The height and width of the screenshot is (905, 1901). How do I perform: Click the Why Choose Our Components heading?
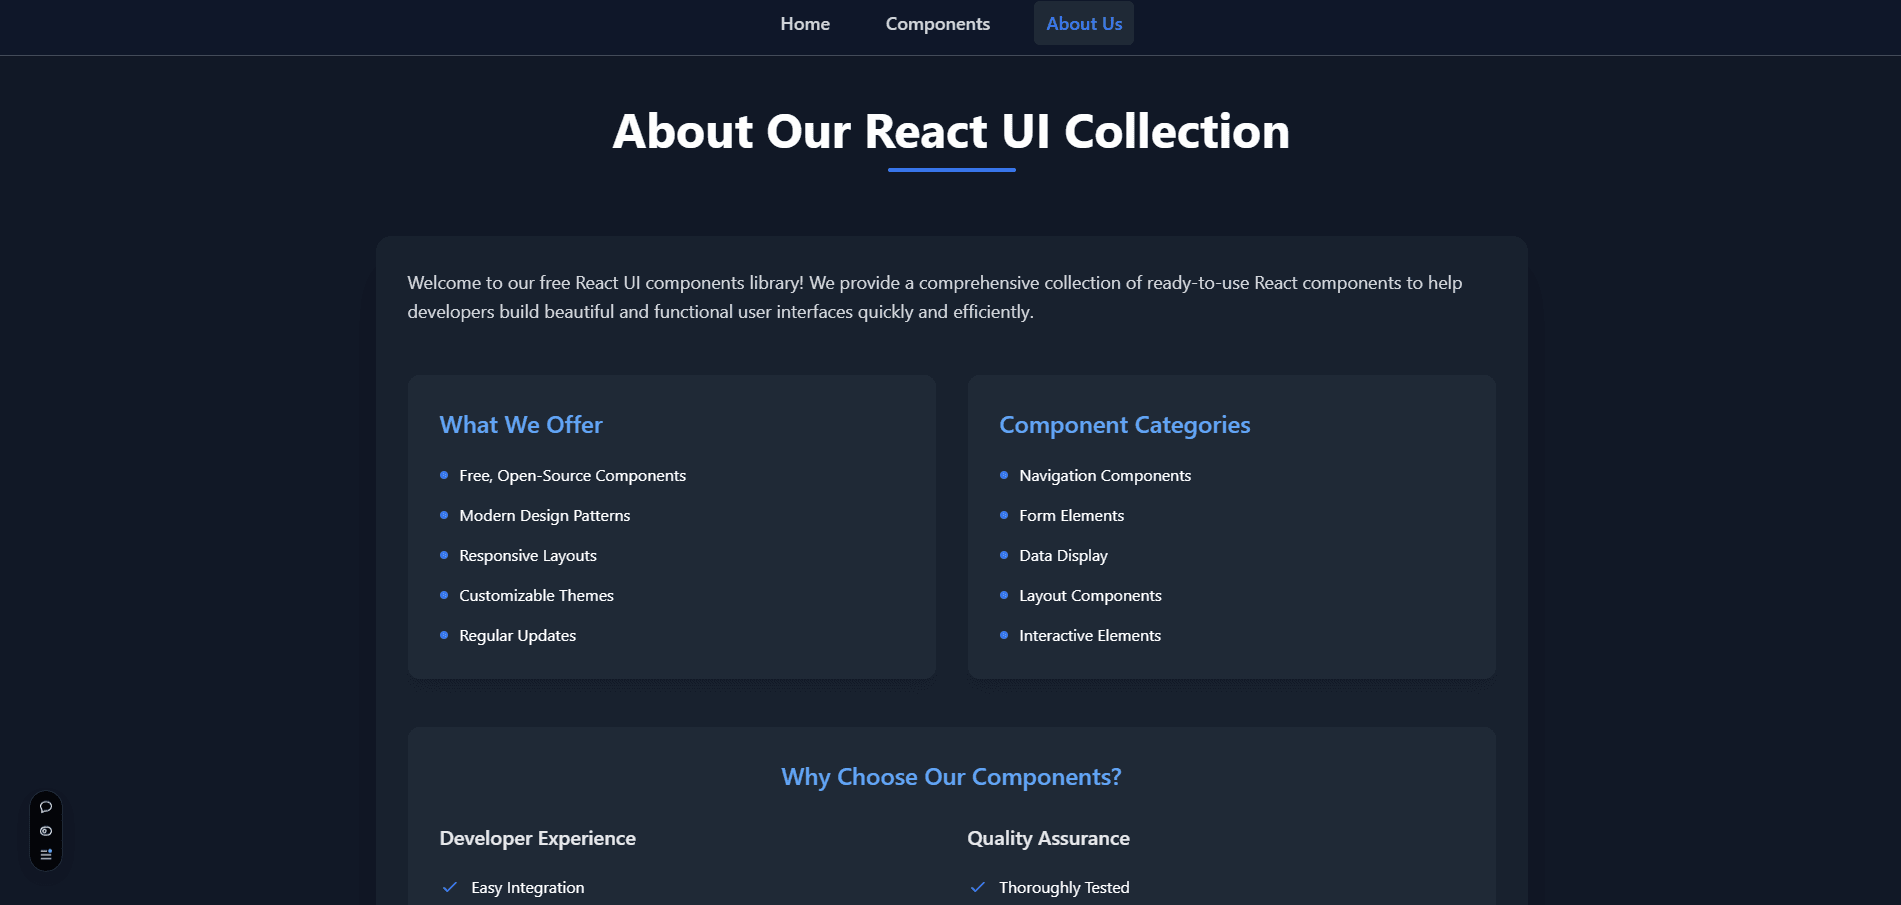[950, 776]
